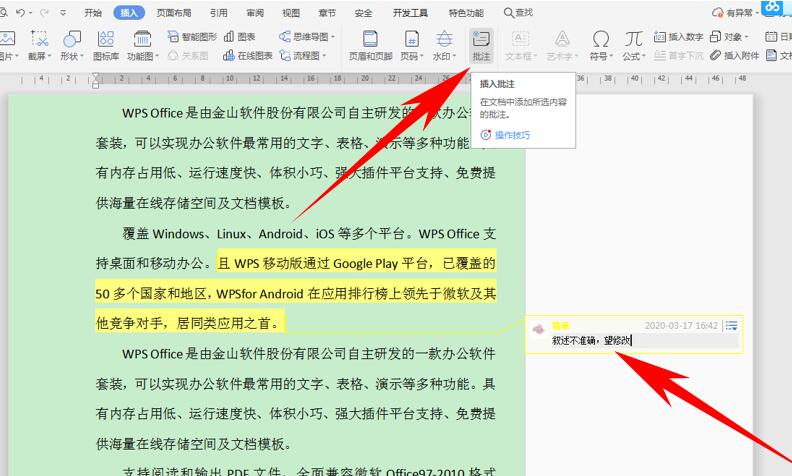Expand the 公式 dropdown arrow

644,56
